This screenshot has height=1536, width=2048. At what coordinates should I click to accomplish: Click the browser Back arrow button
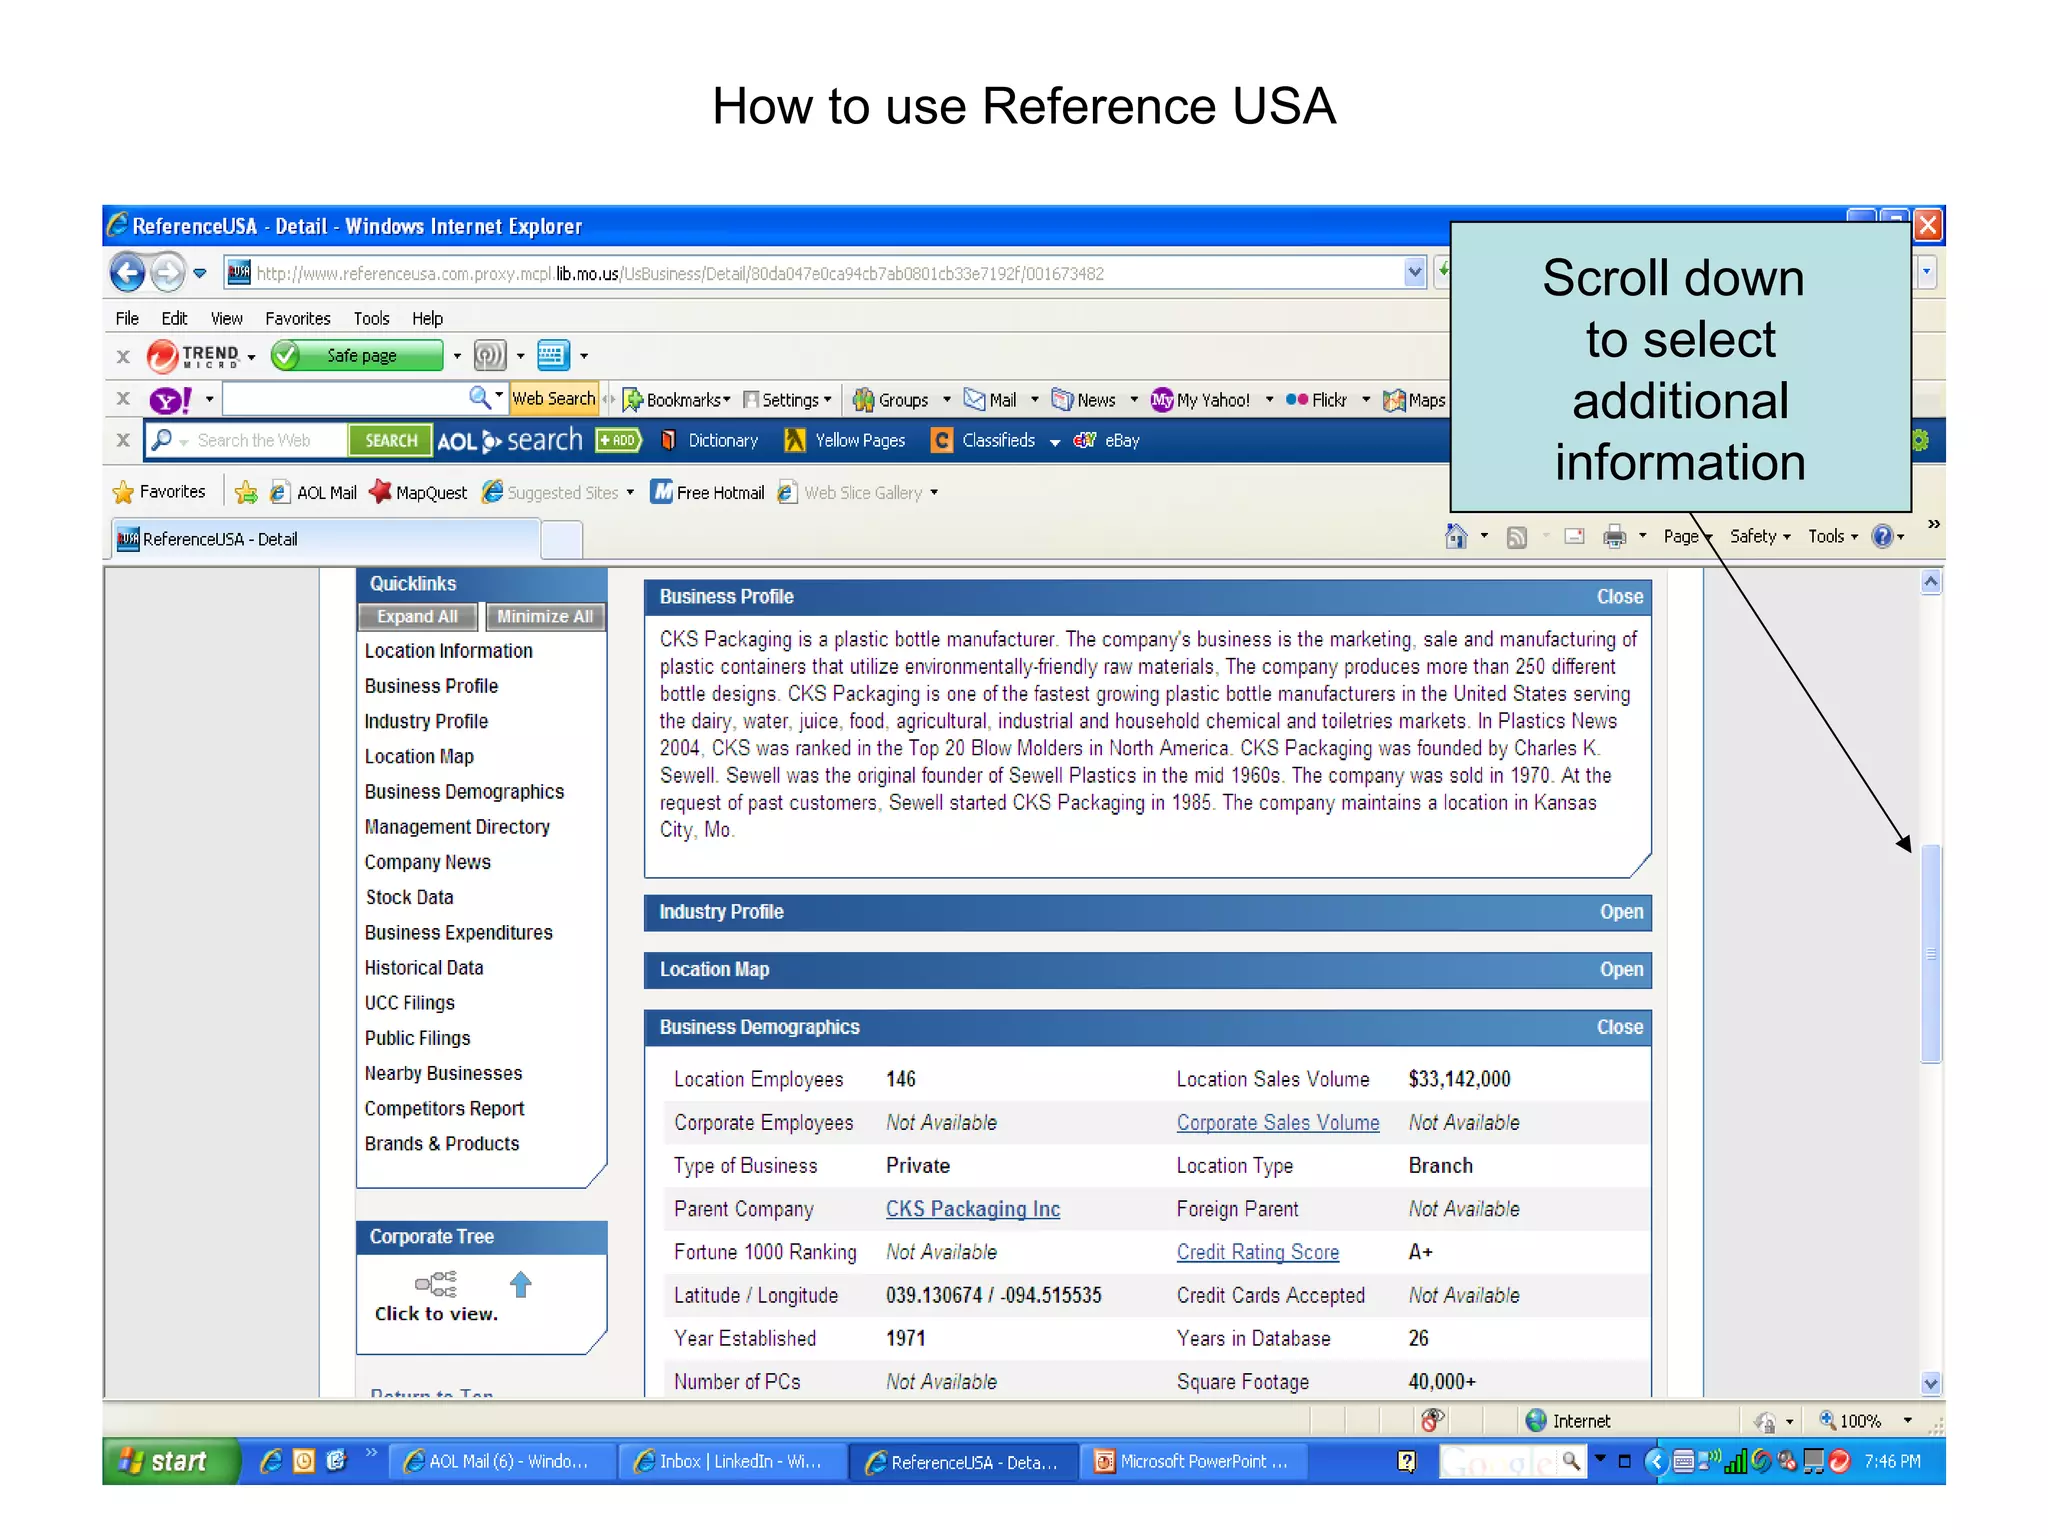[127, 272]
